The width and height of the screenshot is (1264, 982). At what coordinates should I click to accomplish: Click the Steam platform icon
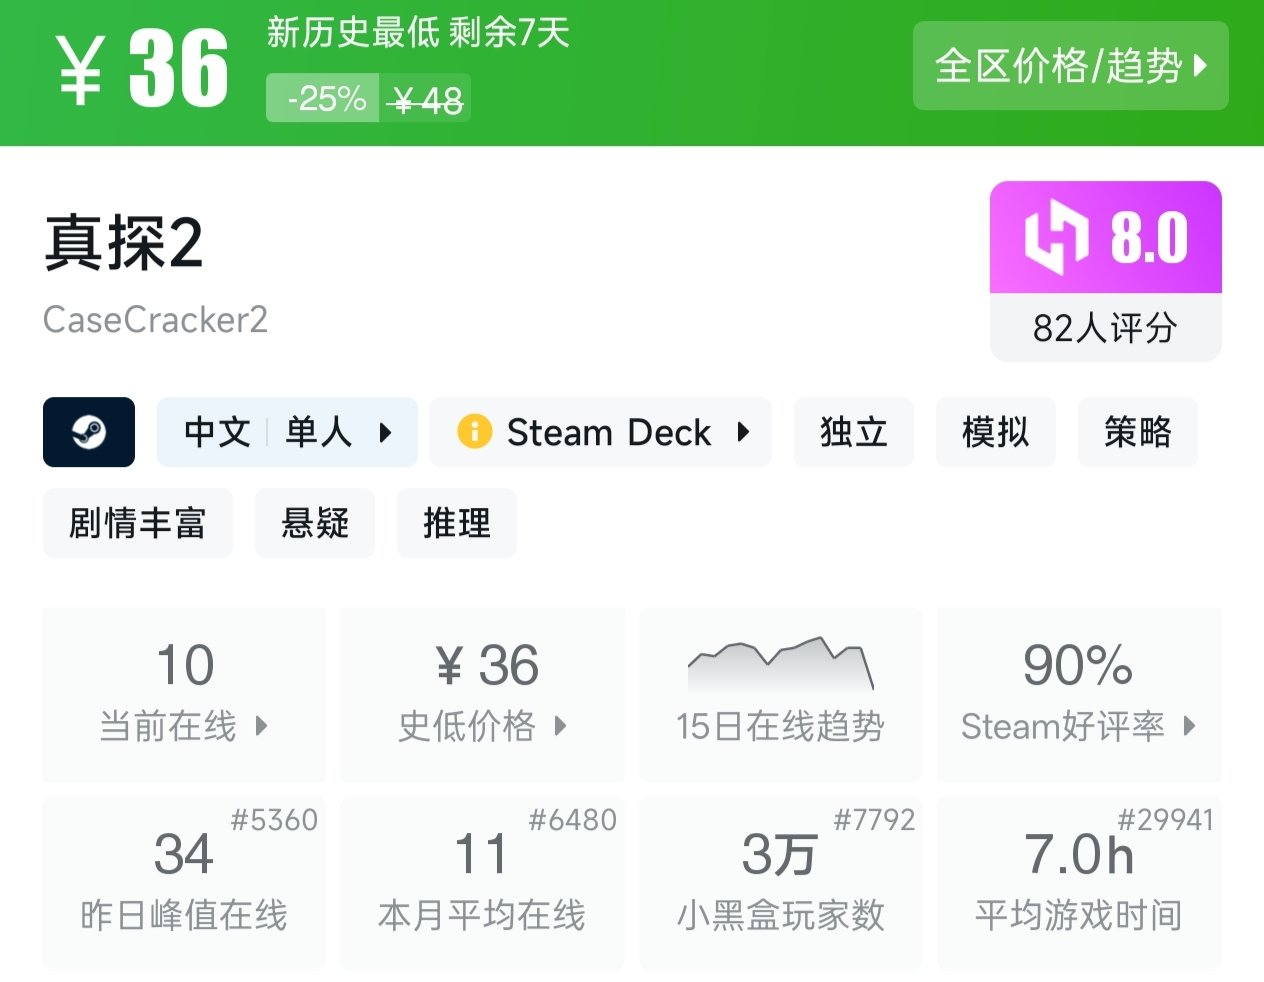[89, 432]
